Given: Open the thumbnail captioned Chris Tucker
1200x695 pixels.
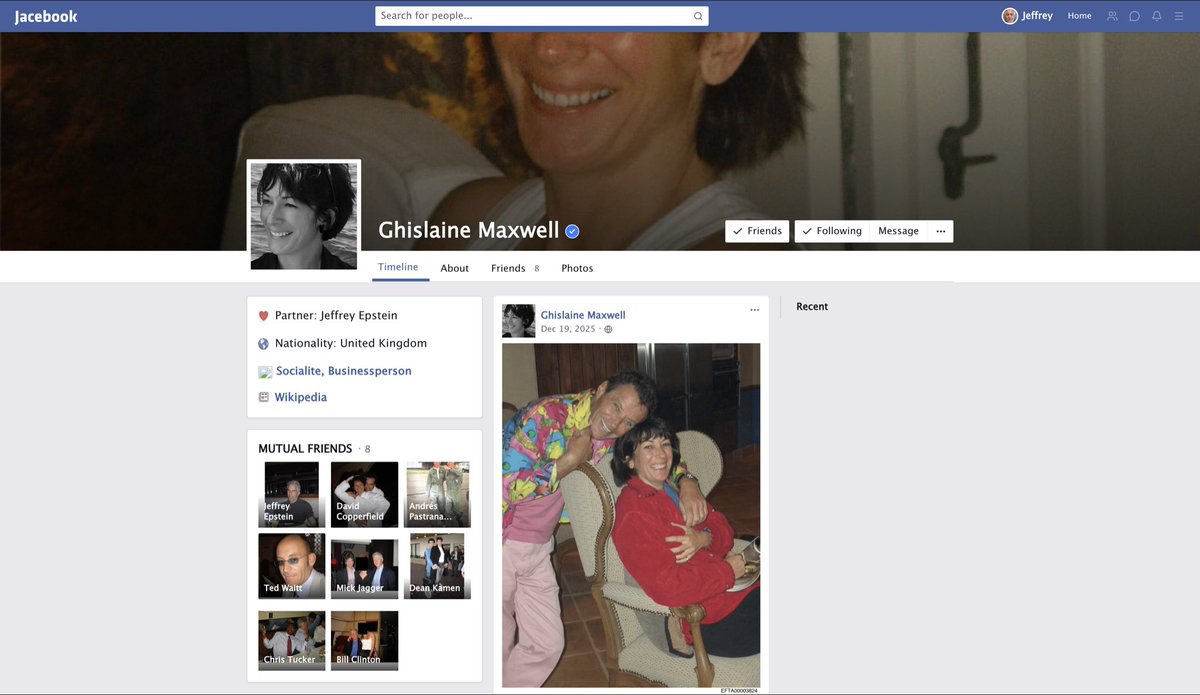Looking at the screenshot, I should tap(291, 640).
